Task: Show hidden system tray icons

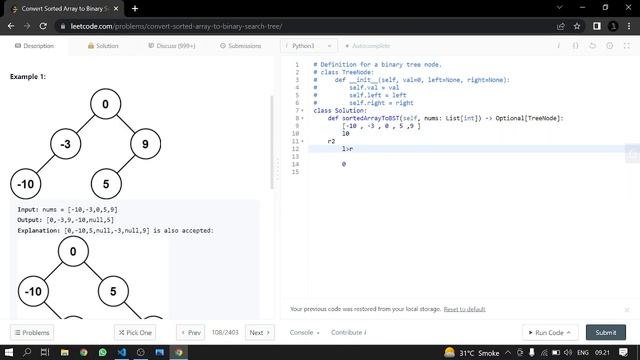Action: 508,352
